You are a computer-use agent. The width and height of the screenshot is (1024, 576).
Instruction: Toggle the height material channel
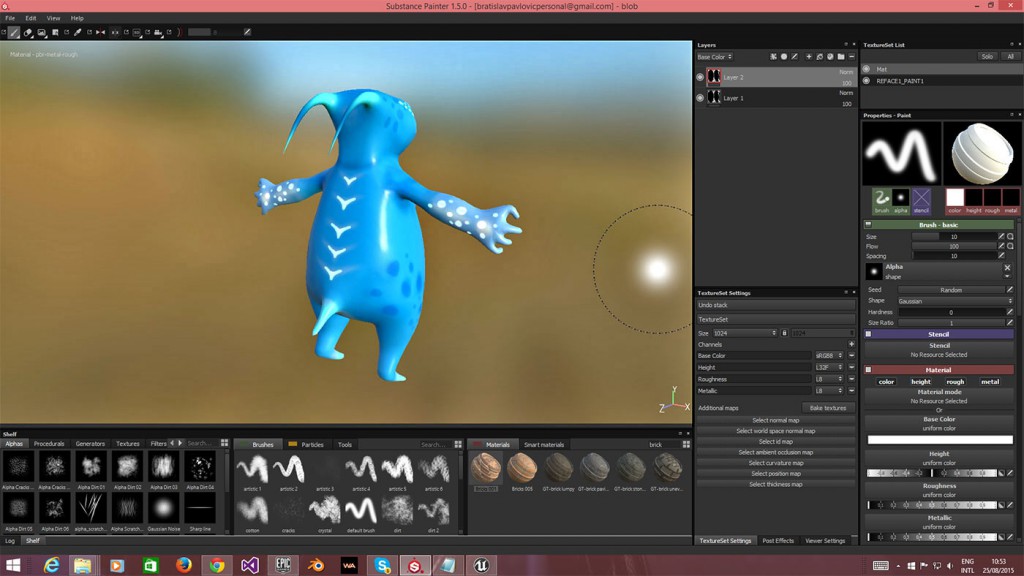point(921,381)
